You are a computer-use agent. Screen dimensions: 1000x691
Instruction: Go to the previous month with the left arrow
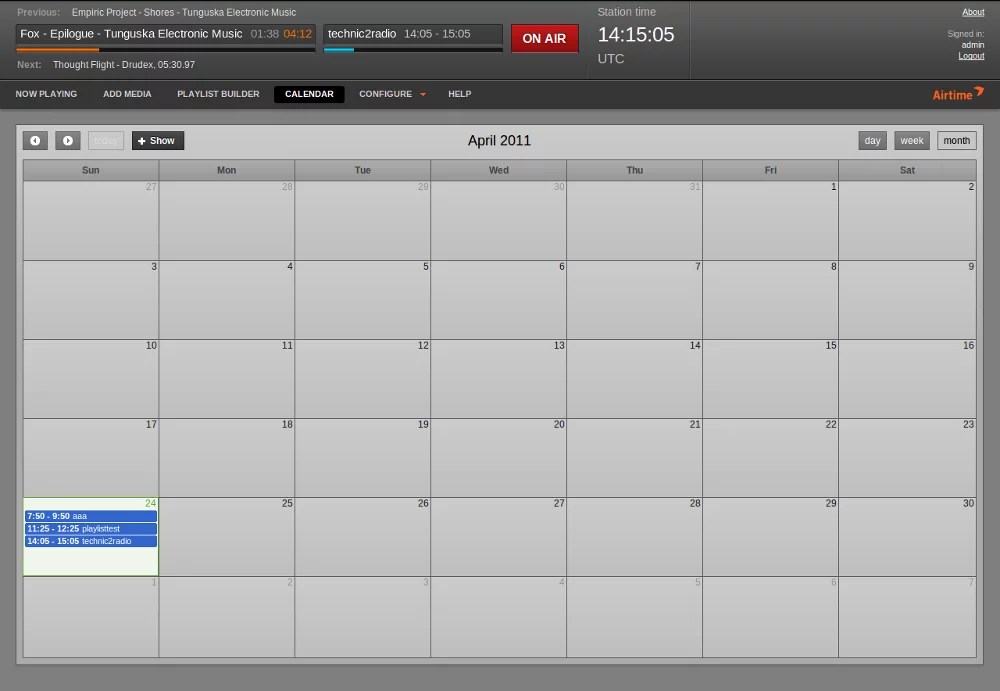click(35, 141)
